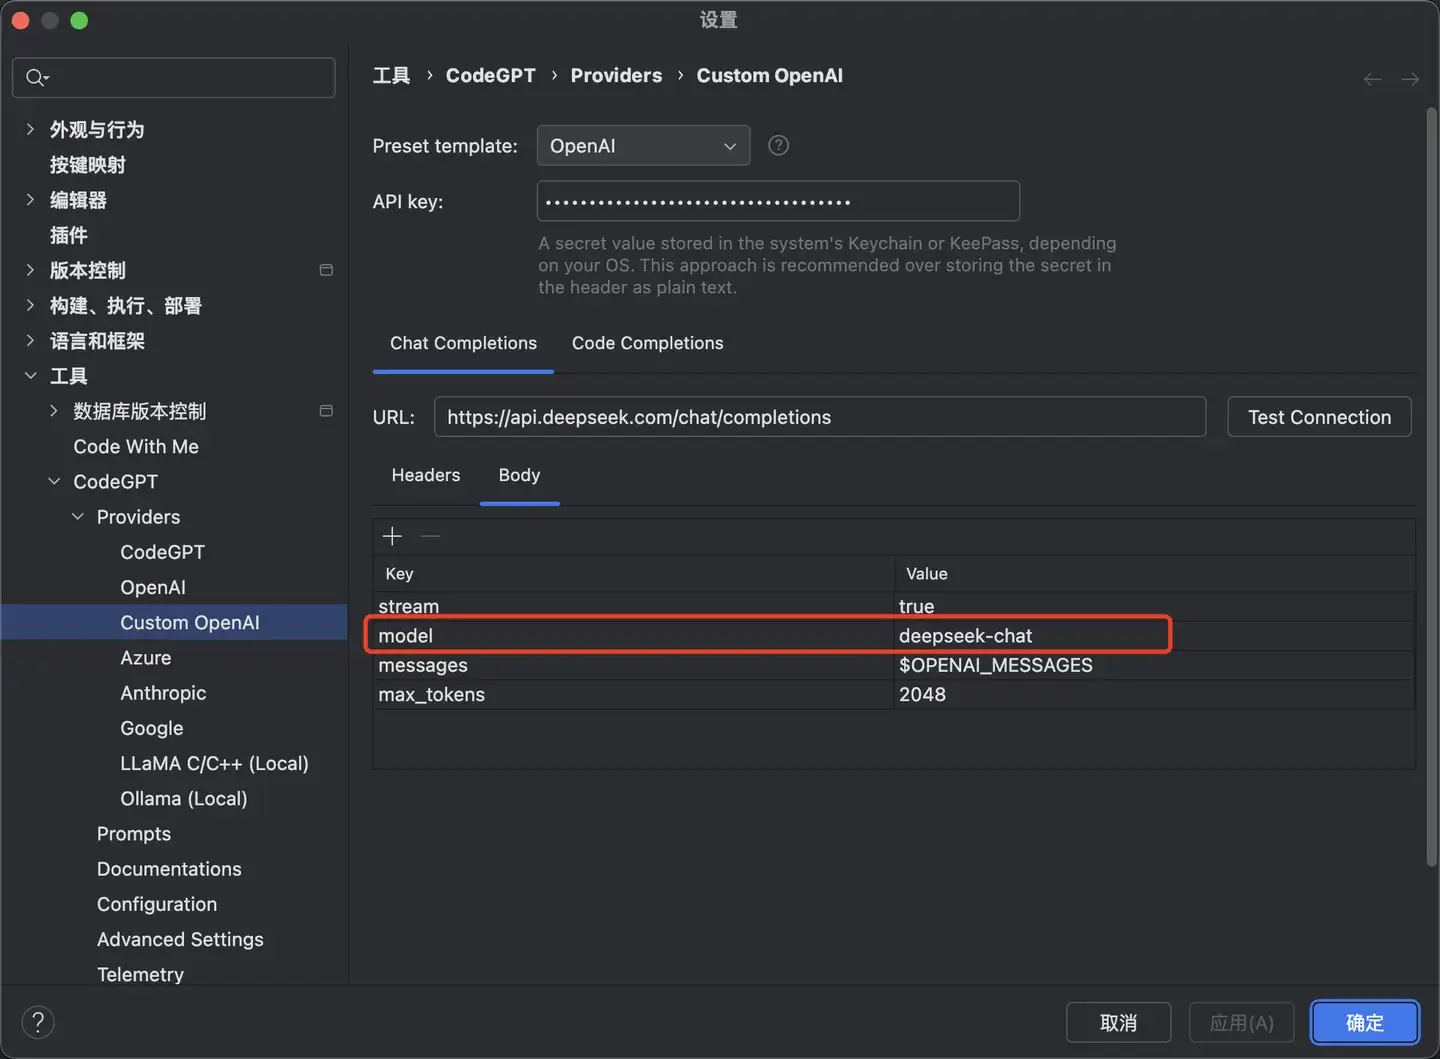Navigate back with the left arrow

1372,79
